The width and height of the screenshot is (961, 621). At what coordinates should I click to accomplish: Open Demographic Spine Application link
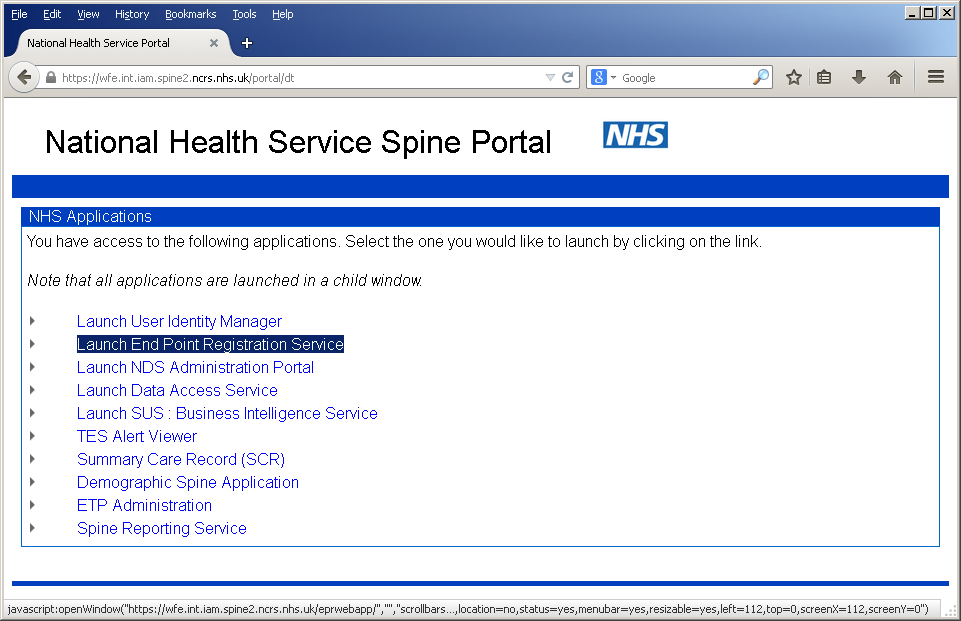point(188,482)
